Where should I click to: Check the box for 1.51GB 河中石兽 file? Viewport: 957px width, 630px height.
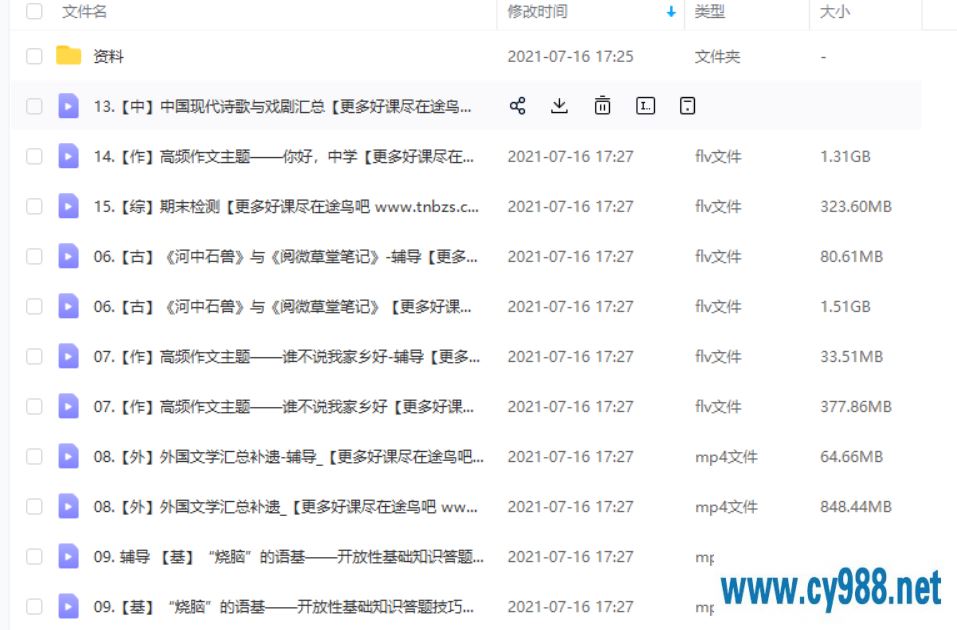(34, 306)
